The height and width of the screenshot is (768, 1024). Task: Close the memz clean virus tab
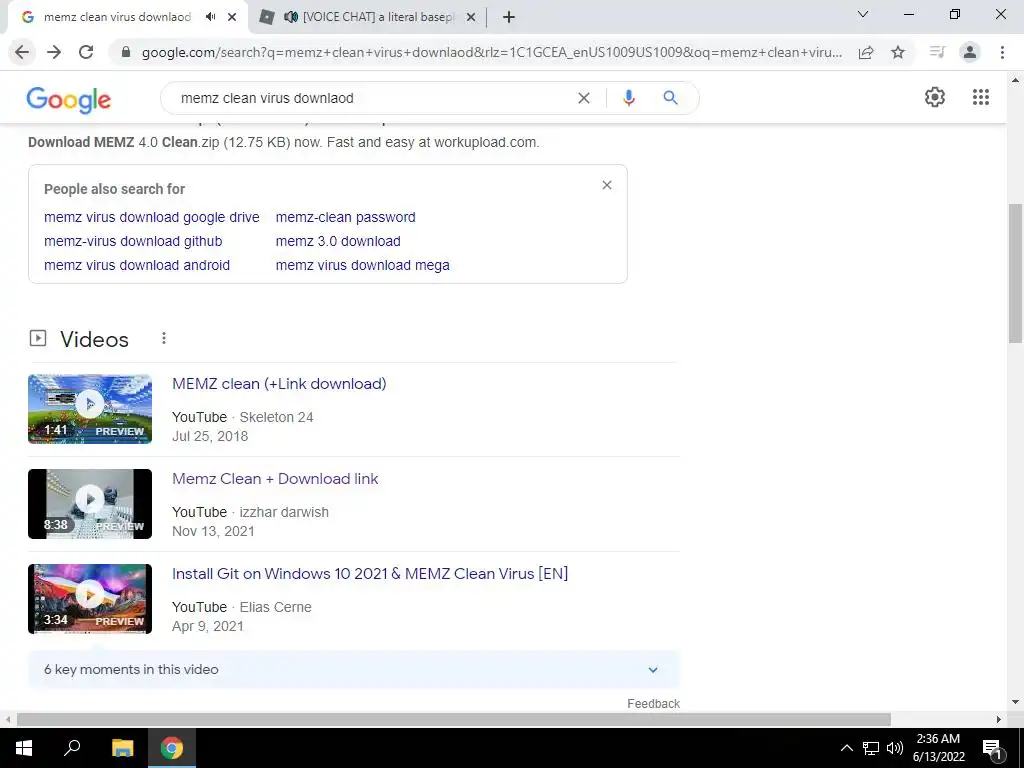[232, 17]
